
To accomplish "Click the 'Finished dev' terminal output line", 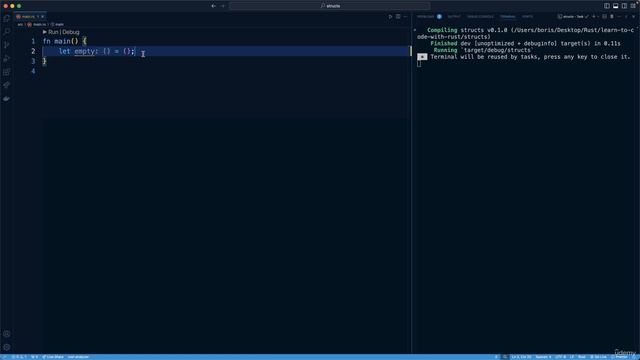I will (x=525, y=43).
